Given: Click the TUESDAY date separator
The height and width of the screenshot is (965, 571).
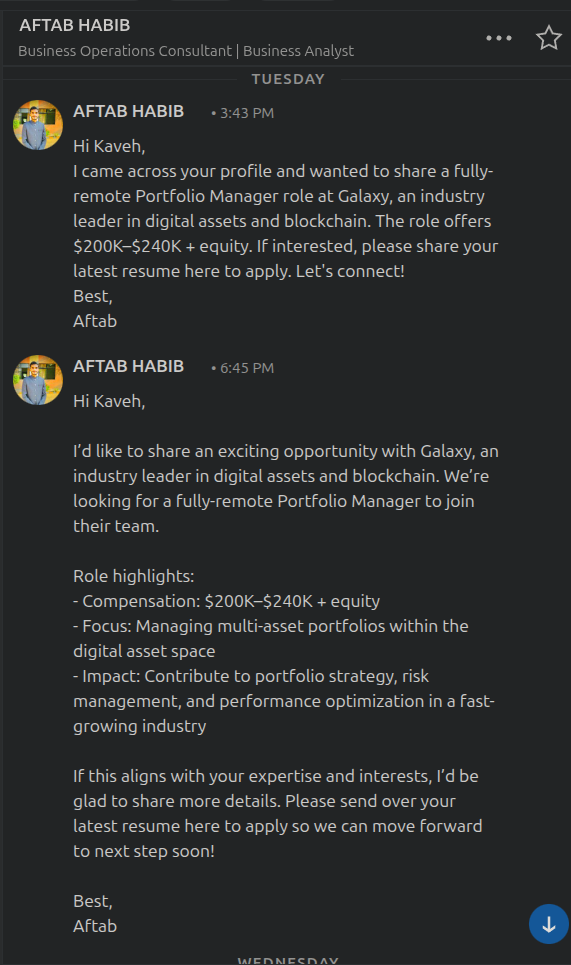Looking at the screenshot, I should (288, 79).
